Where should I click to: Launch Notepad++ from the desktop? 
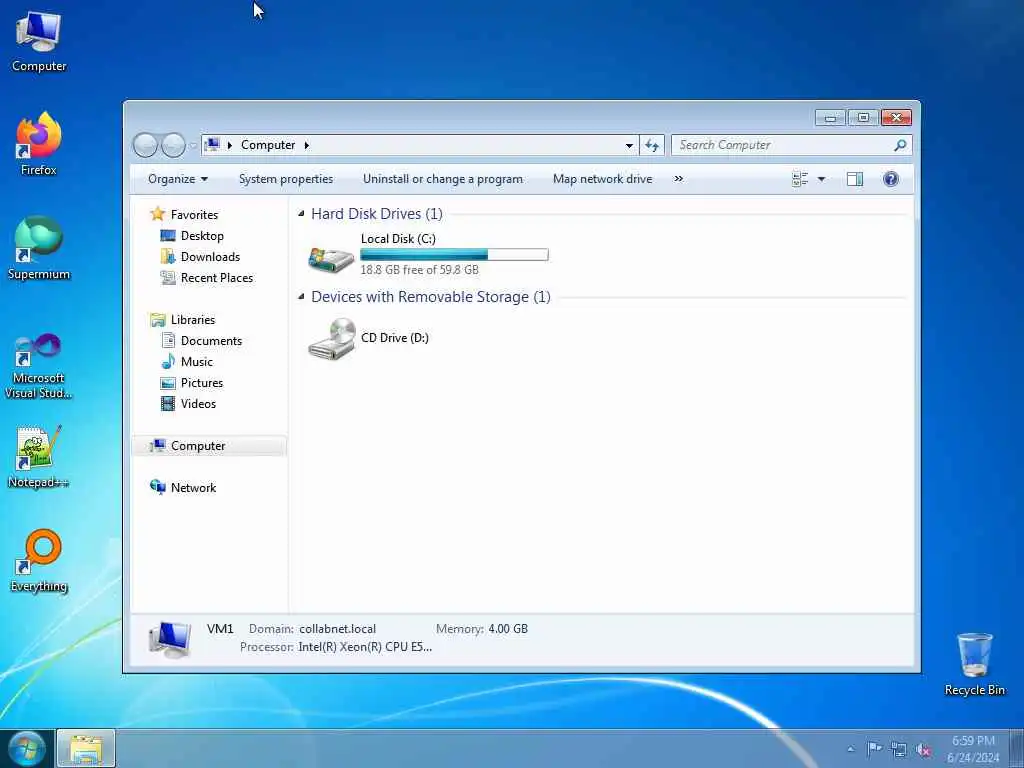[x=39, y=457]
